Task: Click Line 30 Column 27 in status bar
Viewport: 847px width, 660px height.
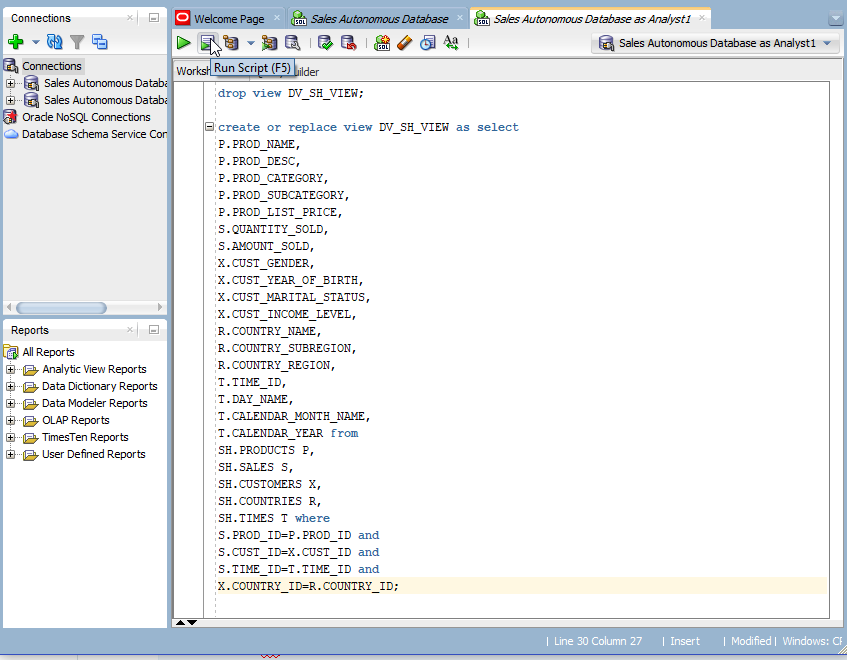Action: click(597, 641)
